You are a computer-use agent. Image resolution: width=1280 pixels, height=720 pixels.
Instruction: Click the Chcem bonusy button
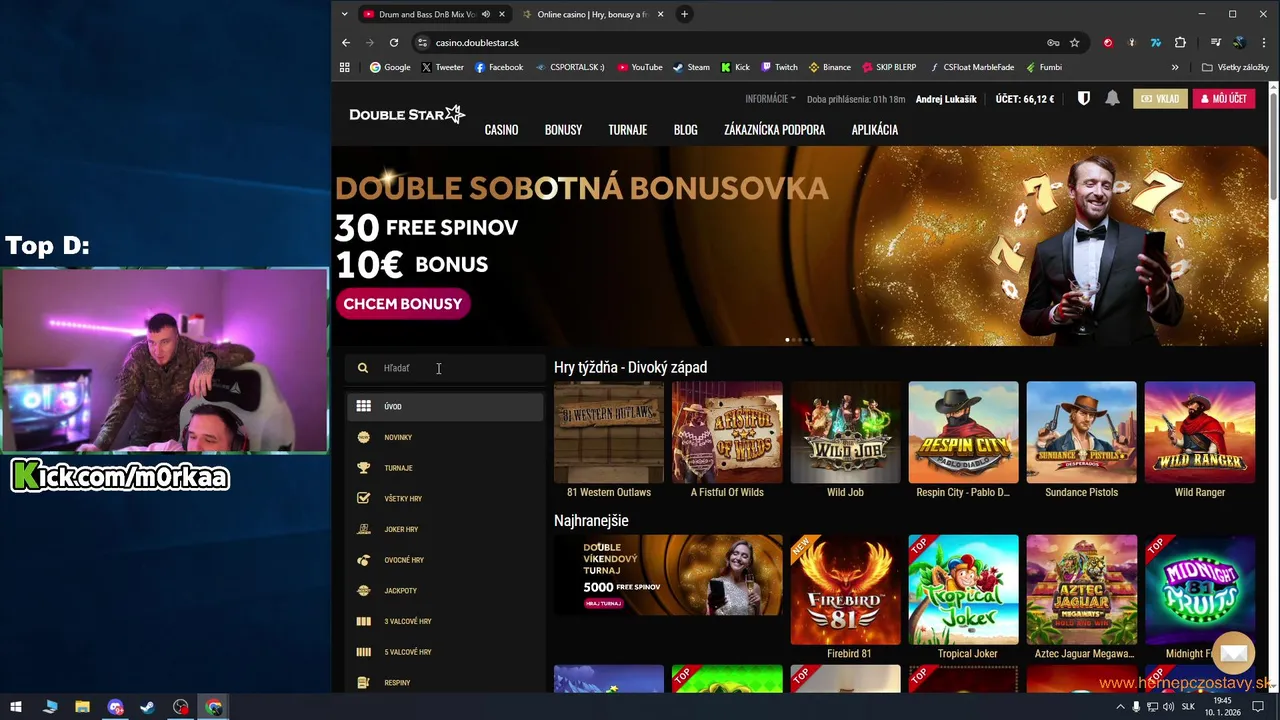[403, 304]
